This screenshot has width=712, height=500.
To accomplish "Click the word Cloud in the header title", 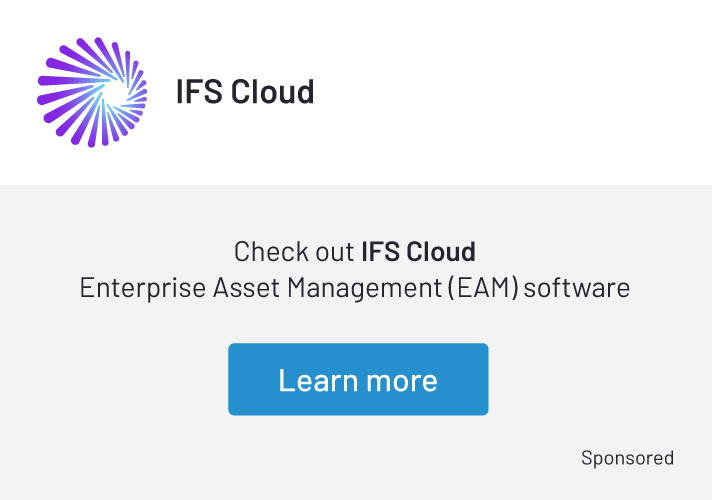I will point(273,92).
